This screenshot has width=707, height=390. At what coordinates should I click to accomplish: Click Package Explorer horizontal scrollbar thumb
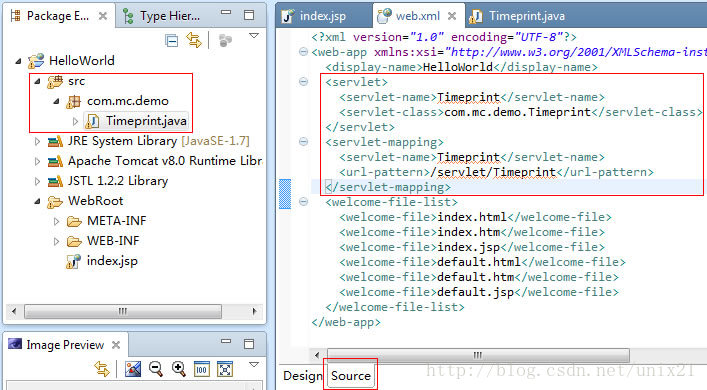click(123, 312)
